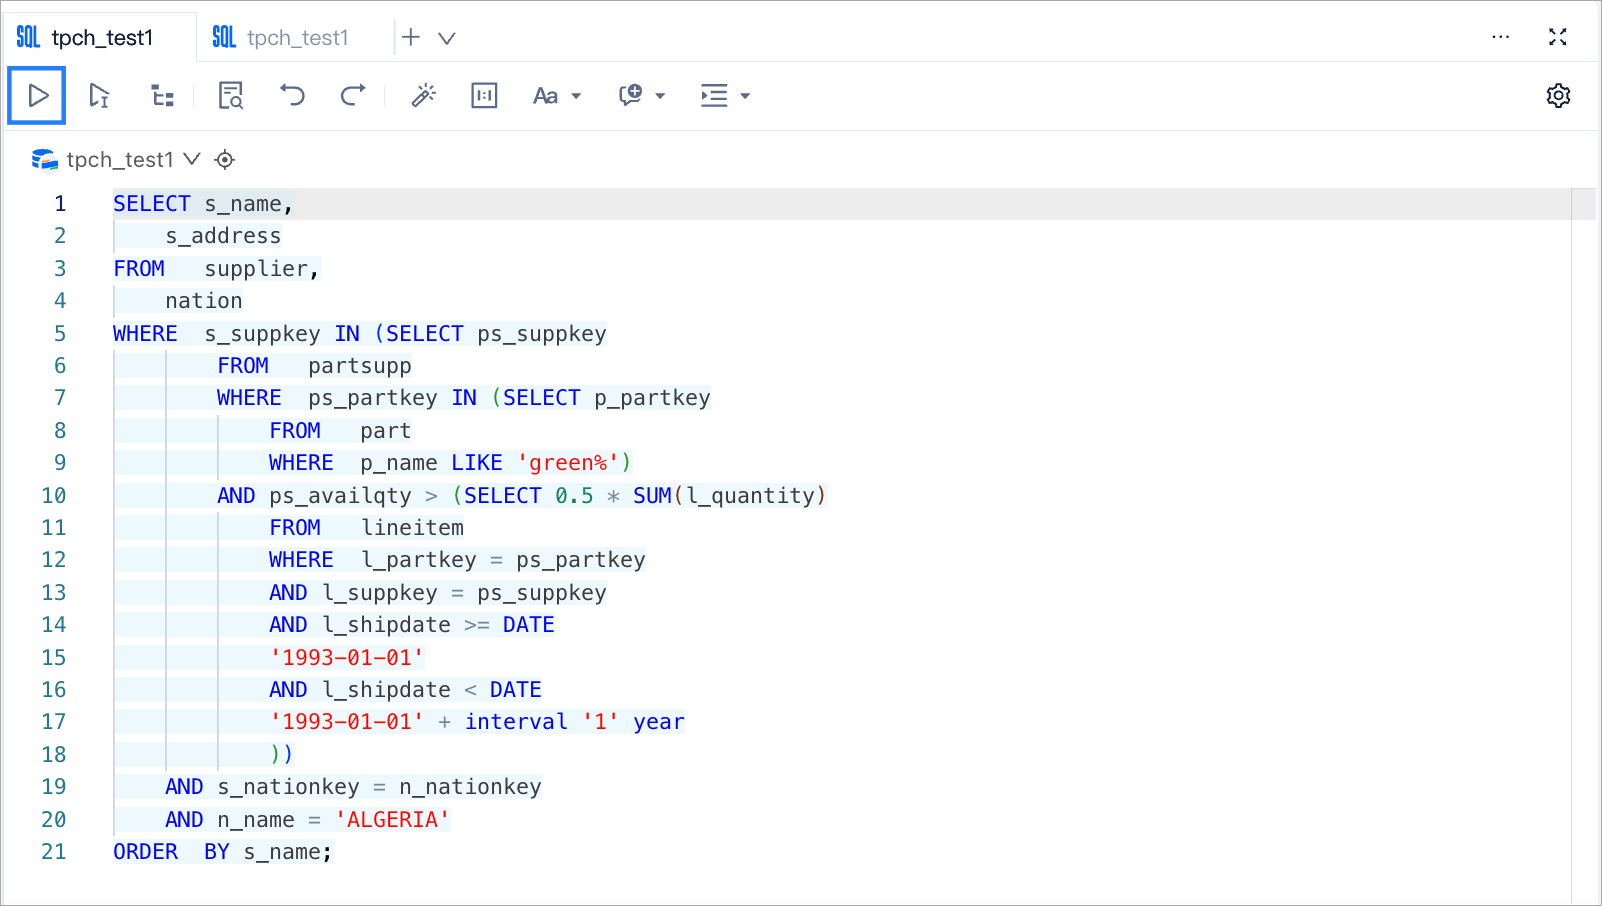Open the comment options dropdown
The height and width of the screenshot is (906, 1602).
[642, 96]
